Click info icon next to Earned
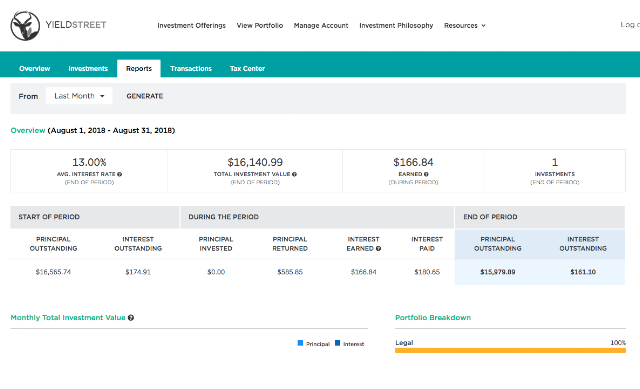The height and width of the screenshot is (389, 640). pyautogui.click(x=426, y=174)
